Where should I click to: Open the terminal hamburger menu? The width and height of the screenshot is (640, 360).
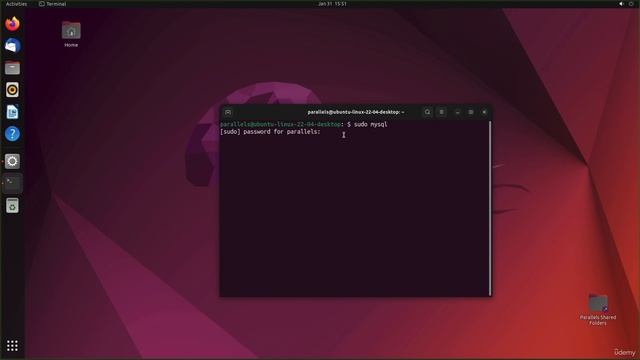(442, 112)
